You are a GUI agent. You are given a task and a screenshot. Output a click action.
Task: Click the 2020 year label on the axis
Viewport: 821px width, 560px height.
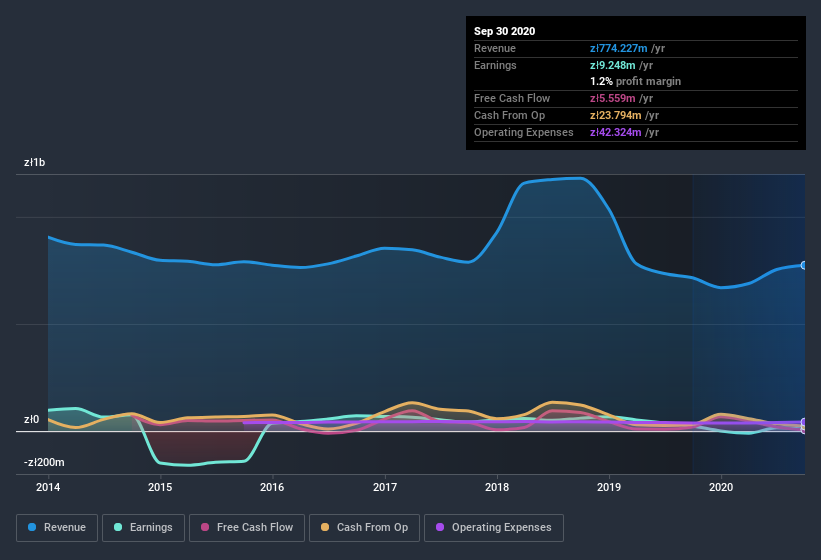tap(720, 487)
